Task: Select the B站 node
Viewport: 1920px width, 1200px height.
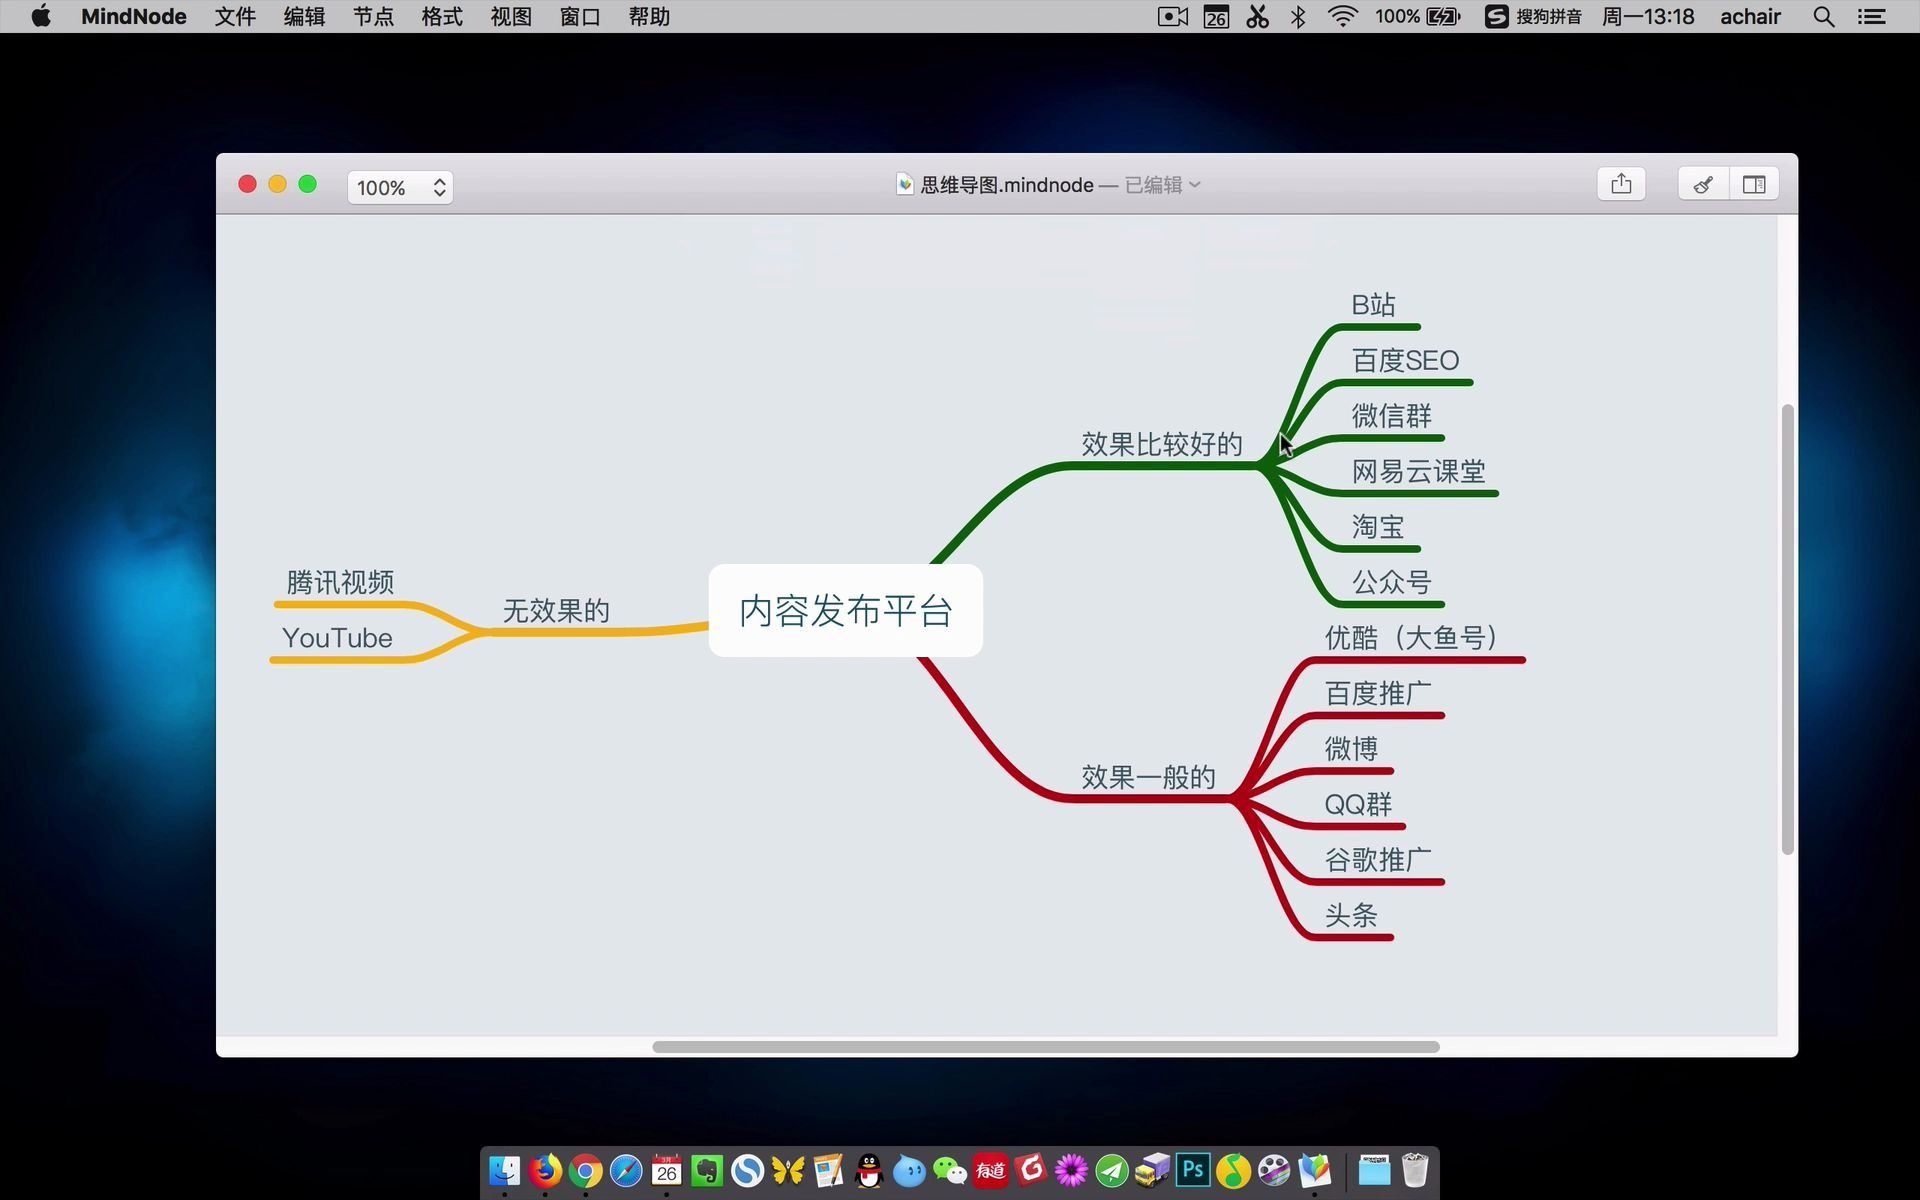Action: click(1373, 305)
